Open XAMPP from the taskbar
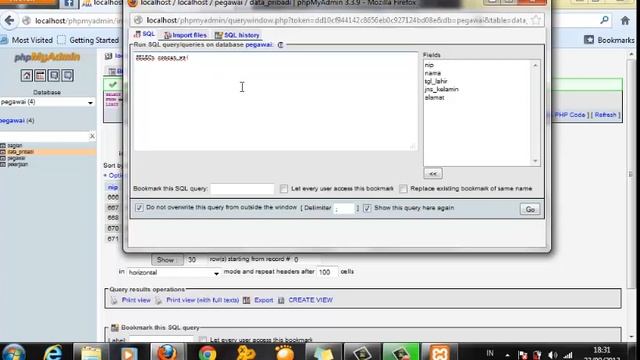 pos(439,353)
